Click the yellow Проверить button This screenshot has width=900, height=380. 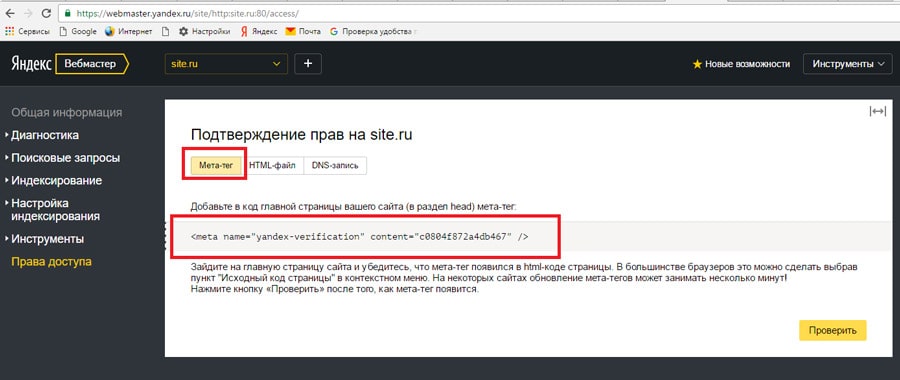click(x=832, y=331)
